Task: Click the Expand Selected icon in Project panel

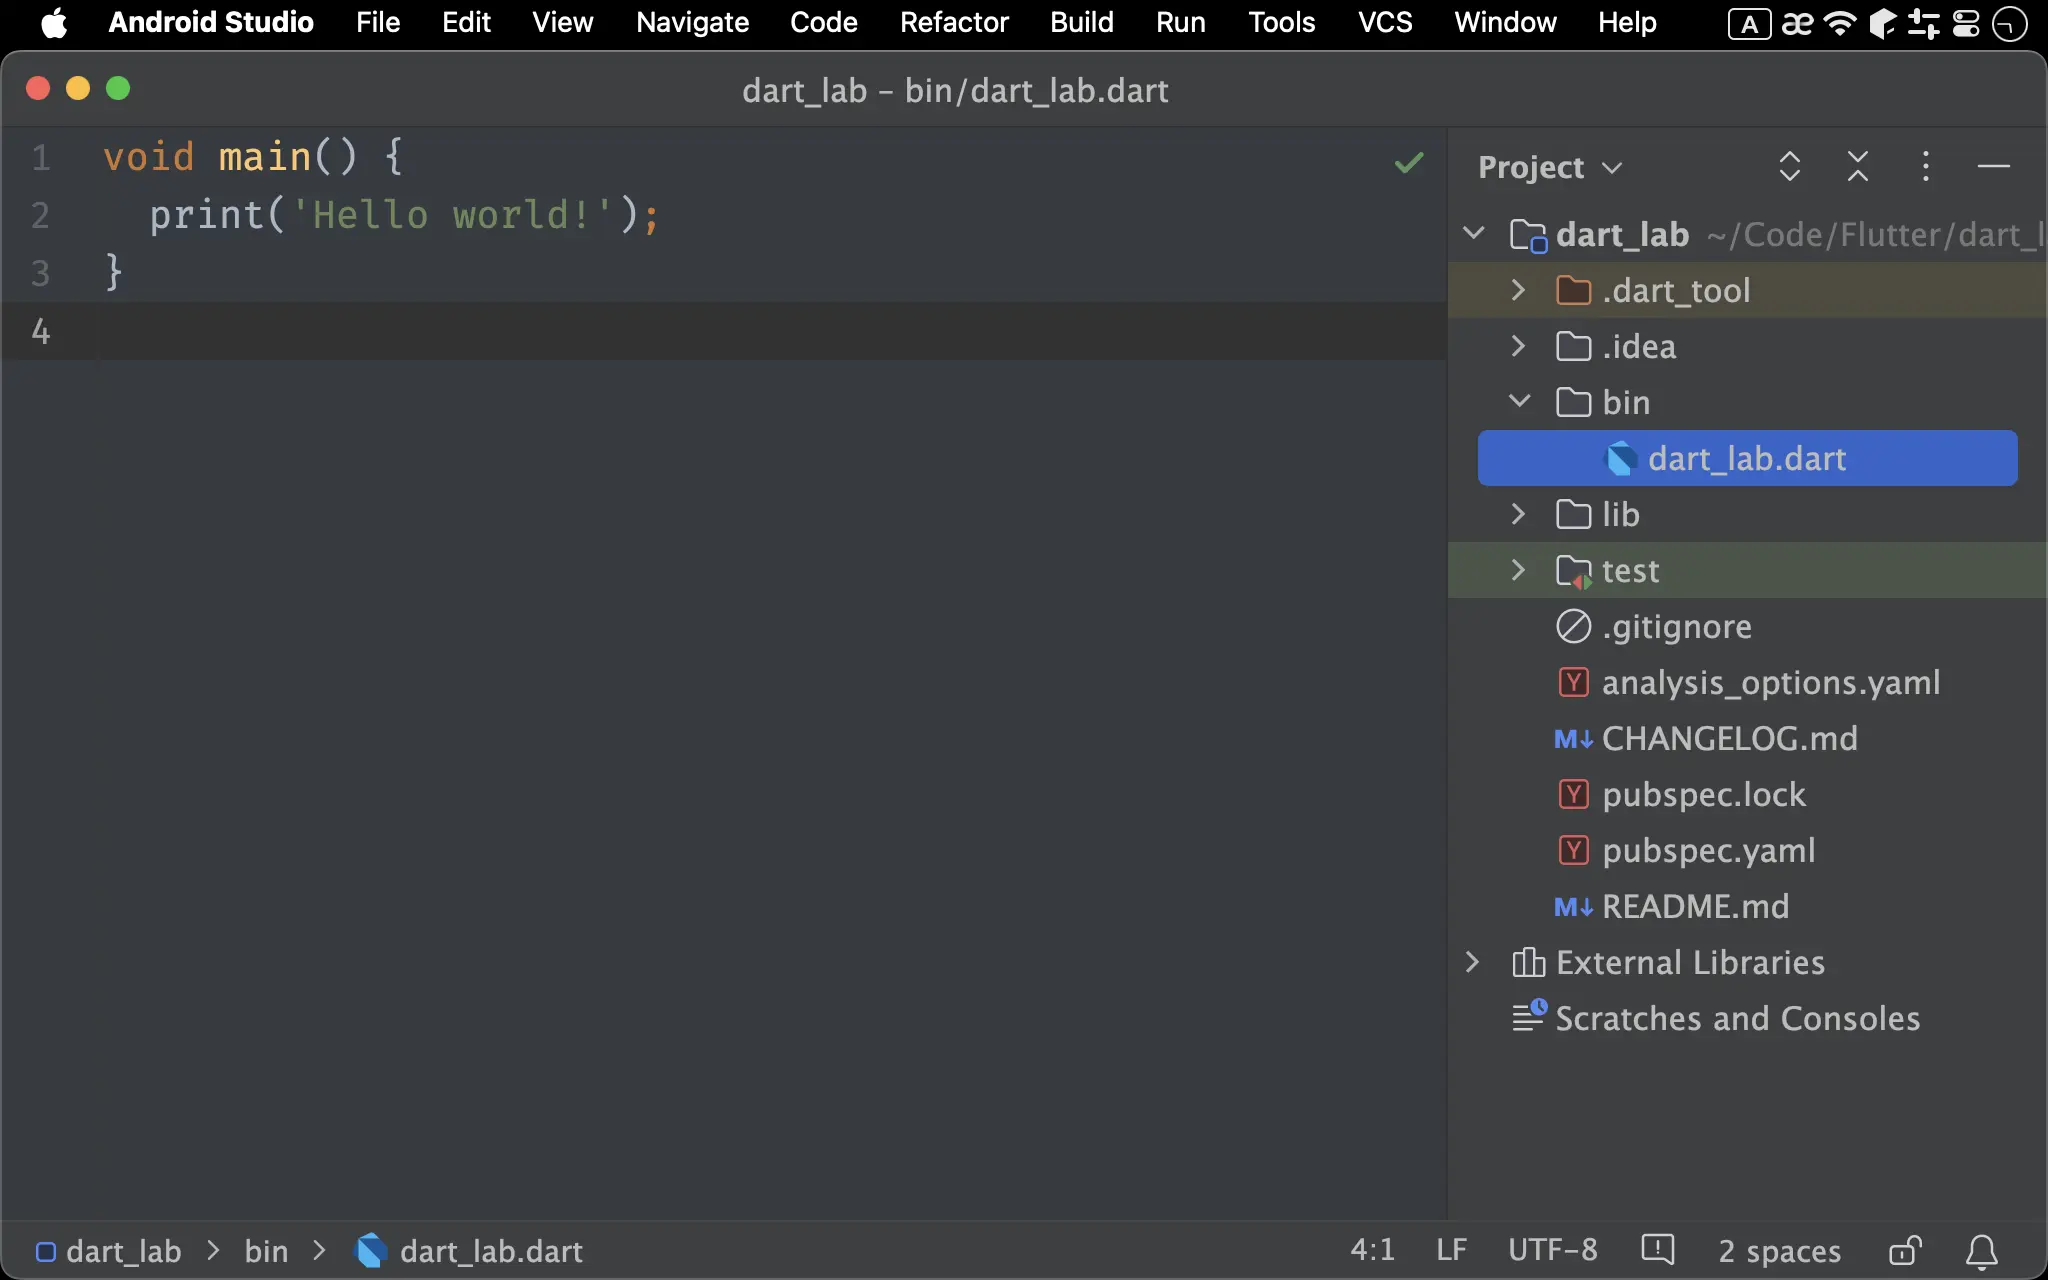Action: 1790,166
